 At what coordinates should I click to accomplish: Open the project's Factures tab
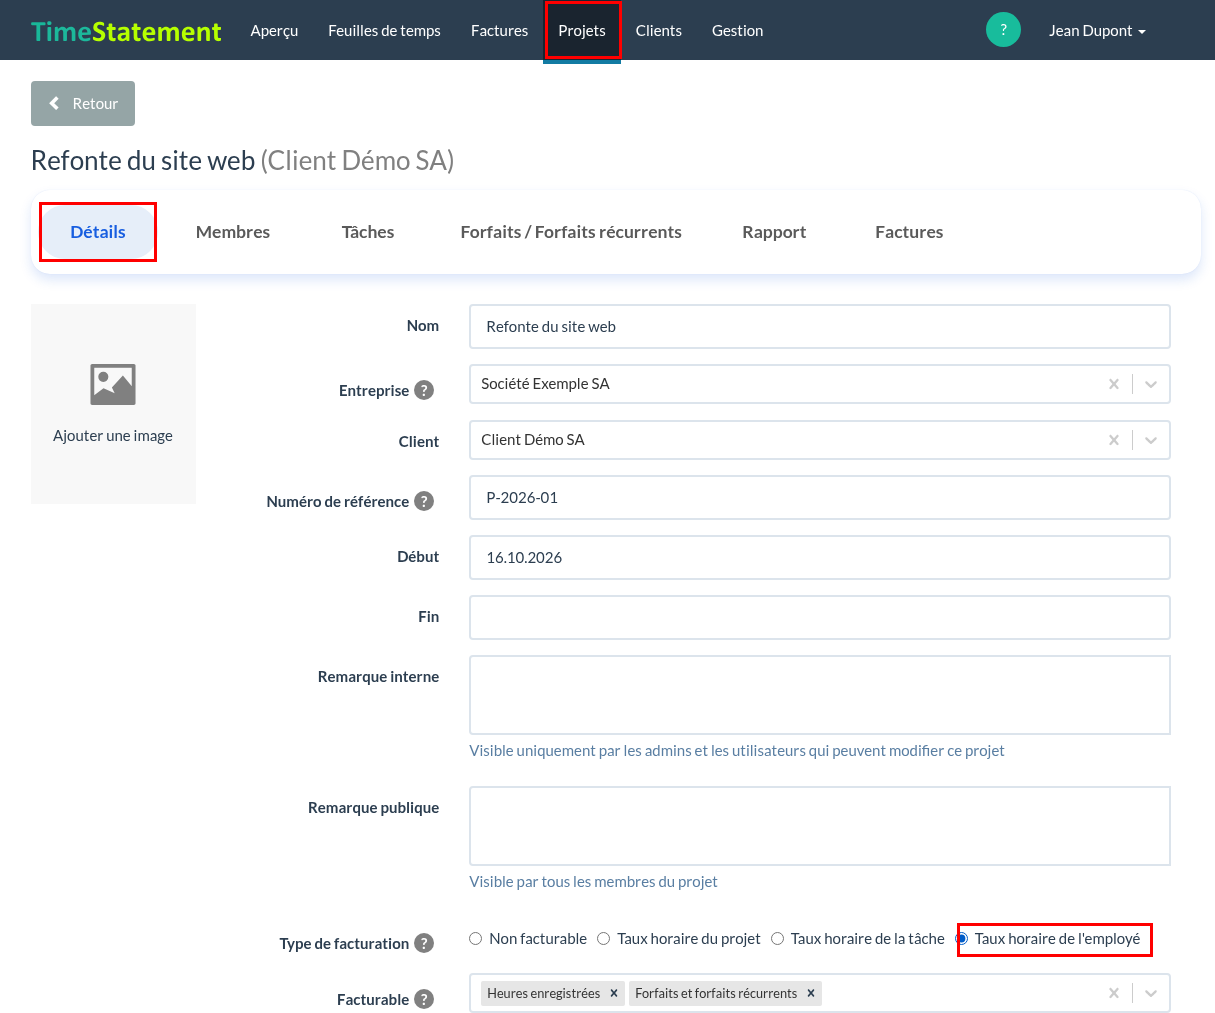point(909,232)
